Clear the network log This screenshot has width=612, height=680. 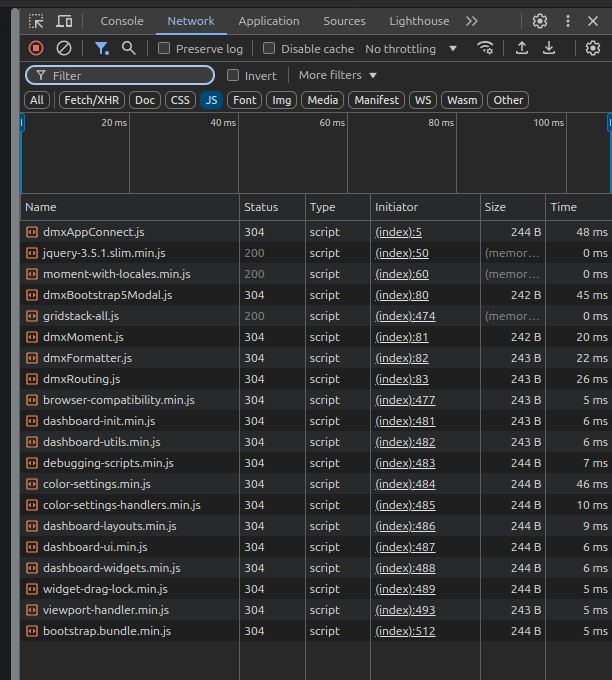pos(64,48)
